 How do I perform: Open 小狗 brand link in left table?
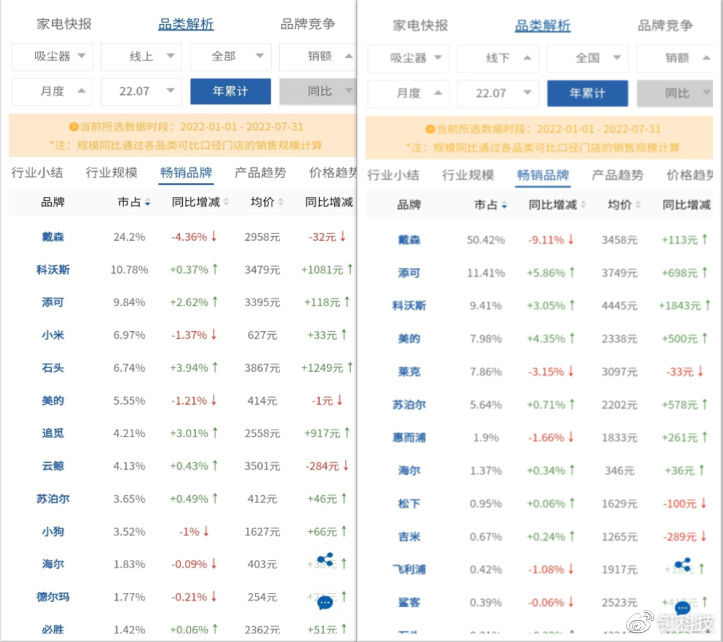point(53,532)
